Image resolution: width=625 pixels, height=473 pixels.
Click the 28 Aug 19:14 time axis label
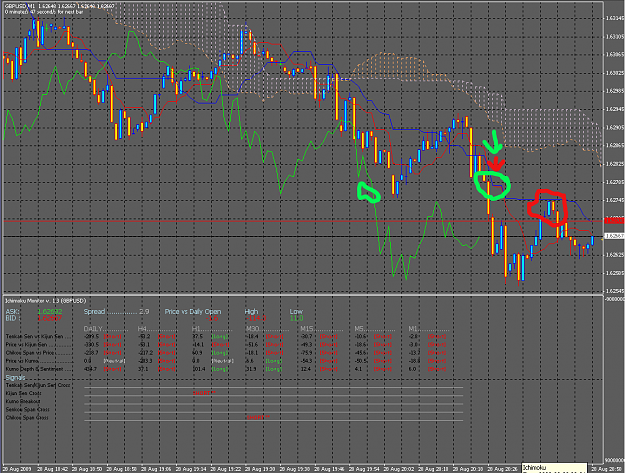189,469
